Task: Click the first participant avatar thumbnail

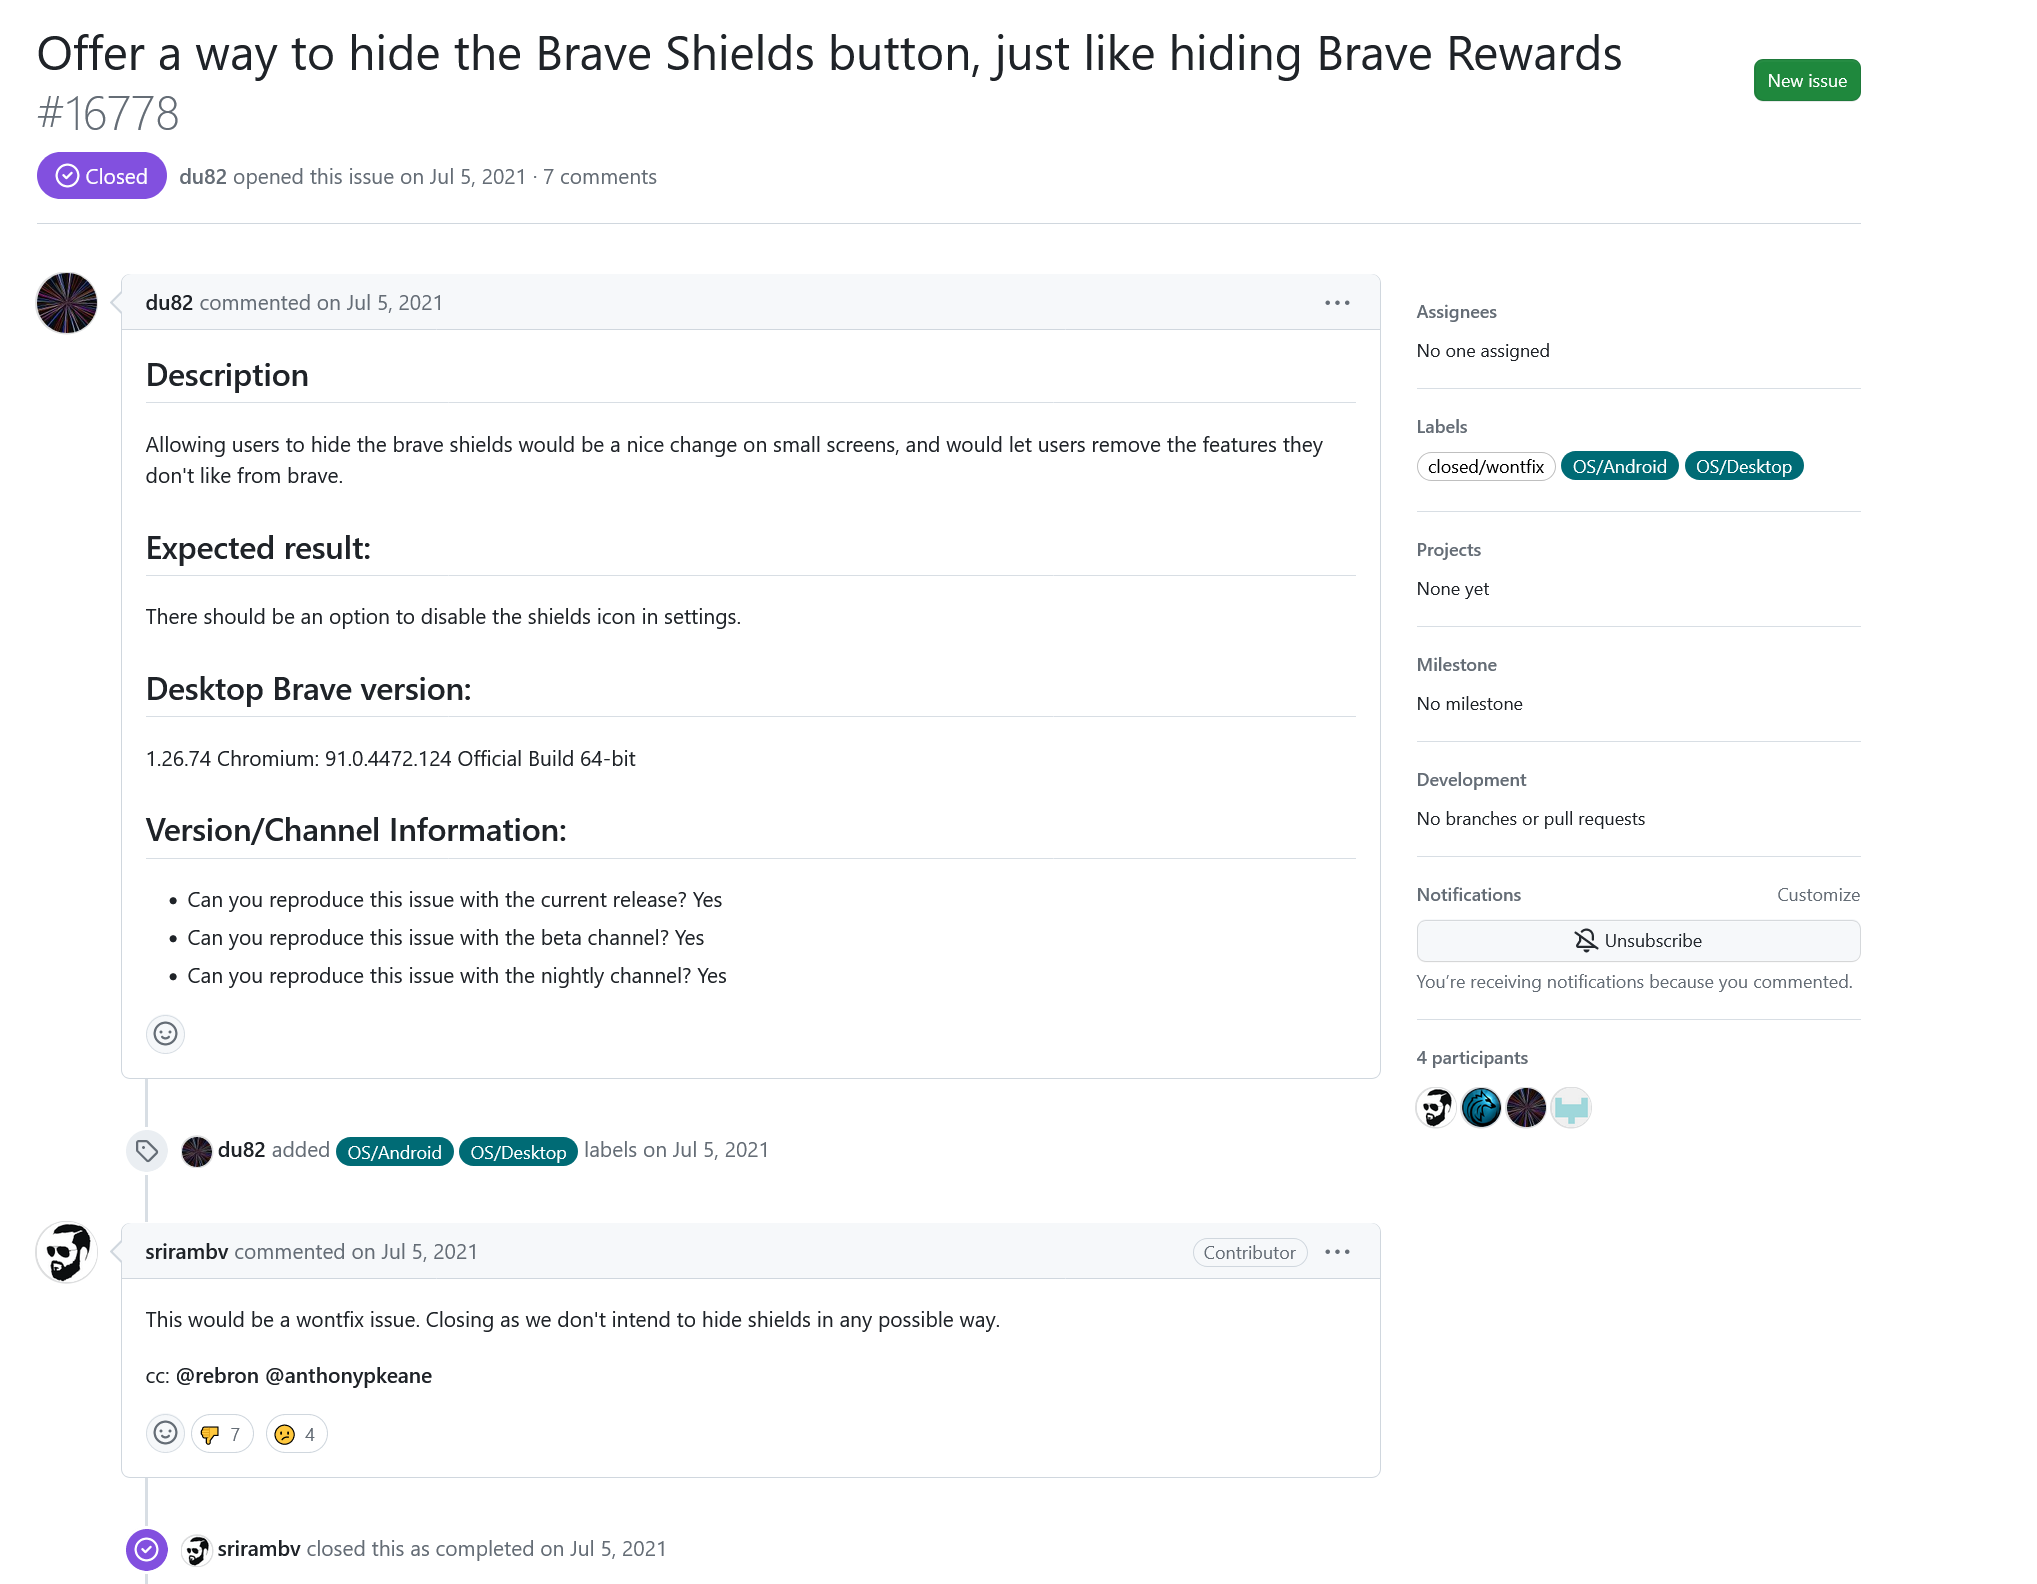Action: coord(1436,1107)
